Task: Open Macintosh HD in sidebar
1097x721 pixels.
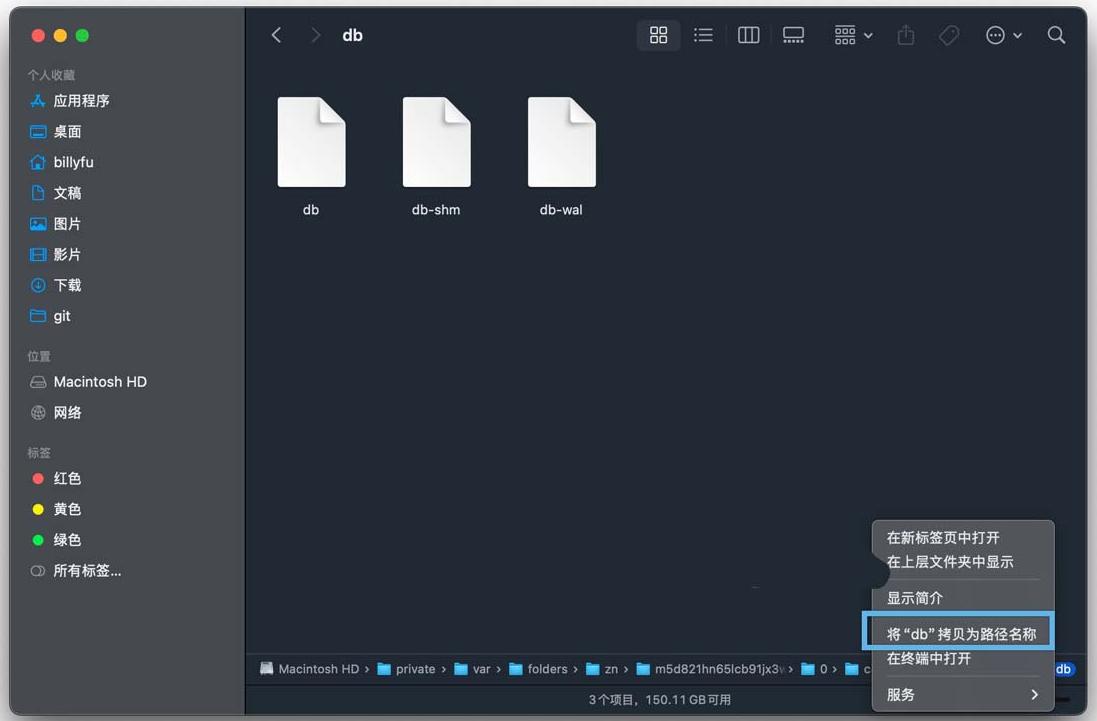Action: (x=99, y=382)
